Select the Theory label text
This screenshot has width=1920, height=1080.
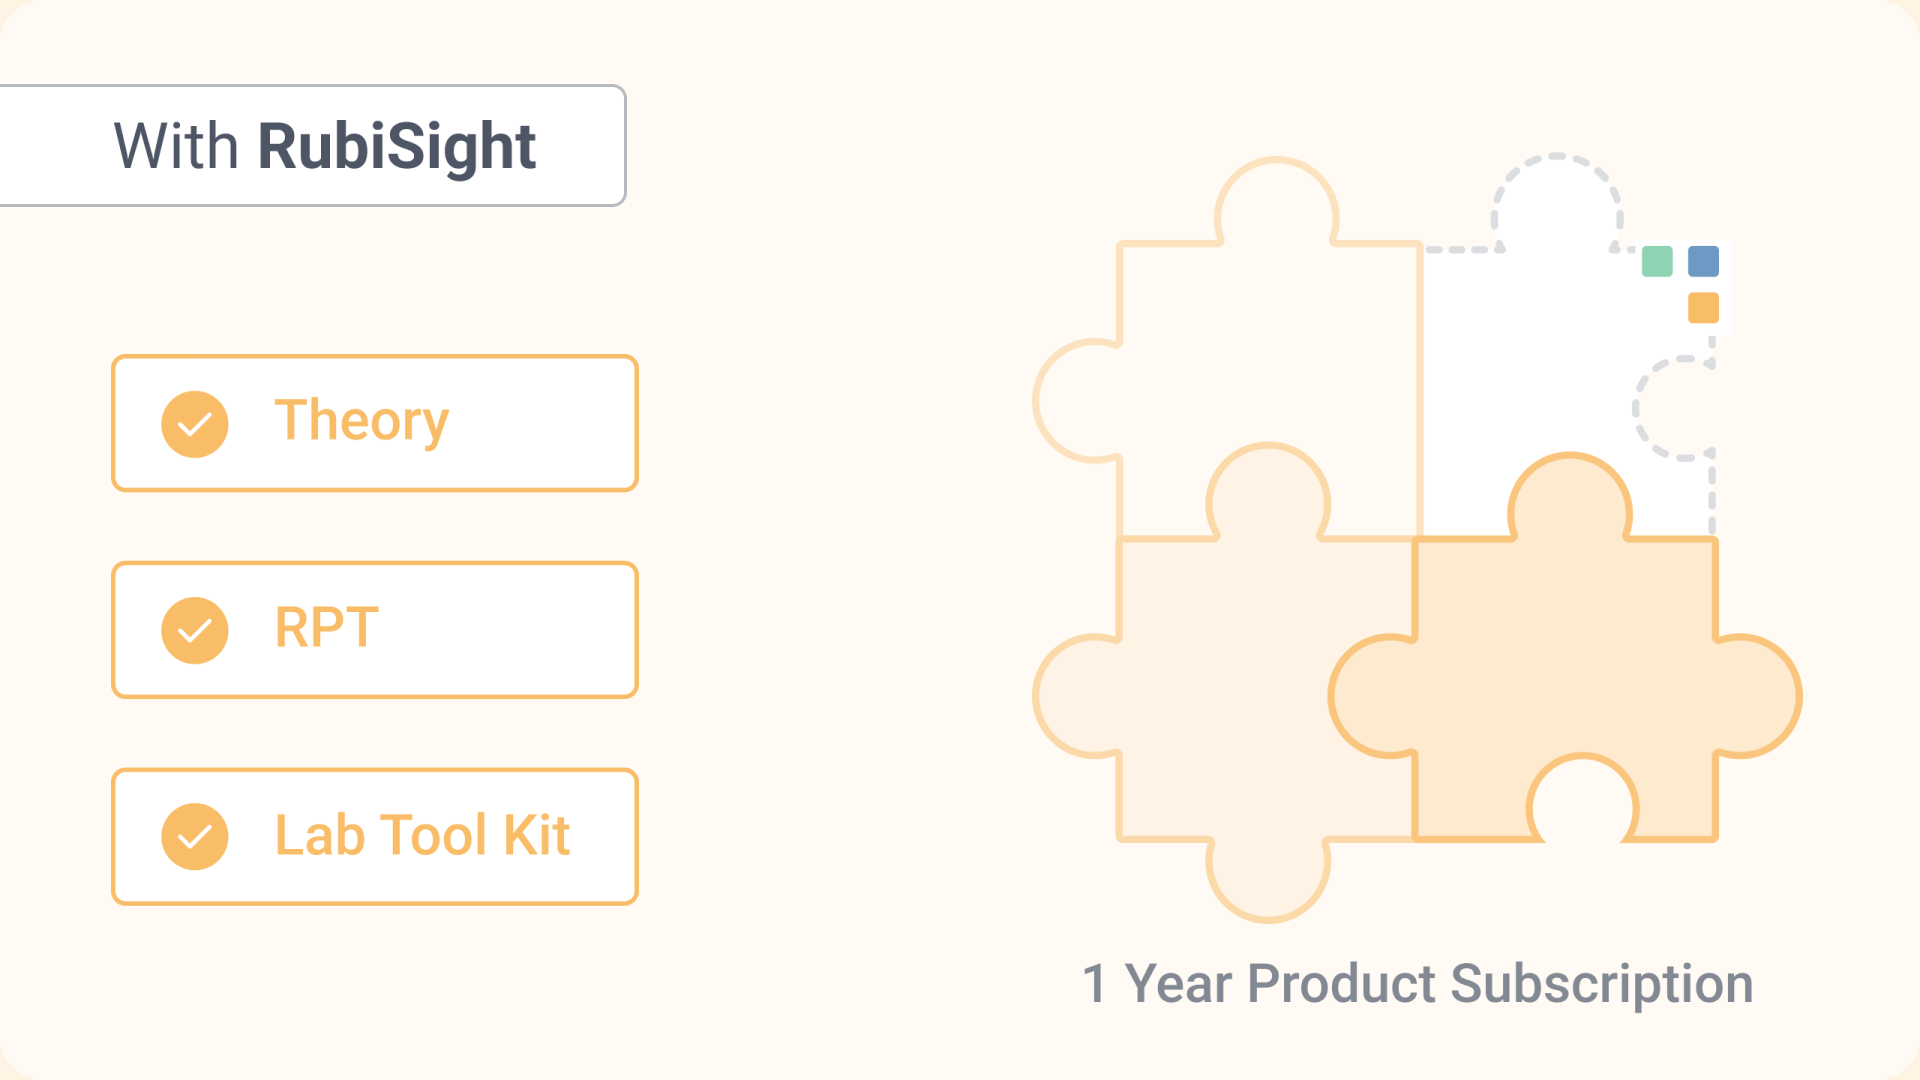pos(361,421)
